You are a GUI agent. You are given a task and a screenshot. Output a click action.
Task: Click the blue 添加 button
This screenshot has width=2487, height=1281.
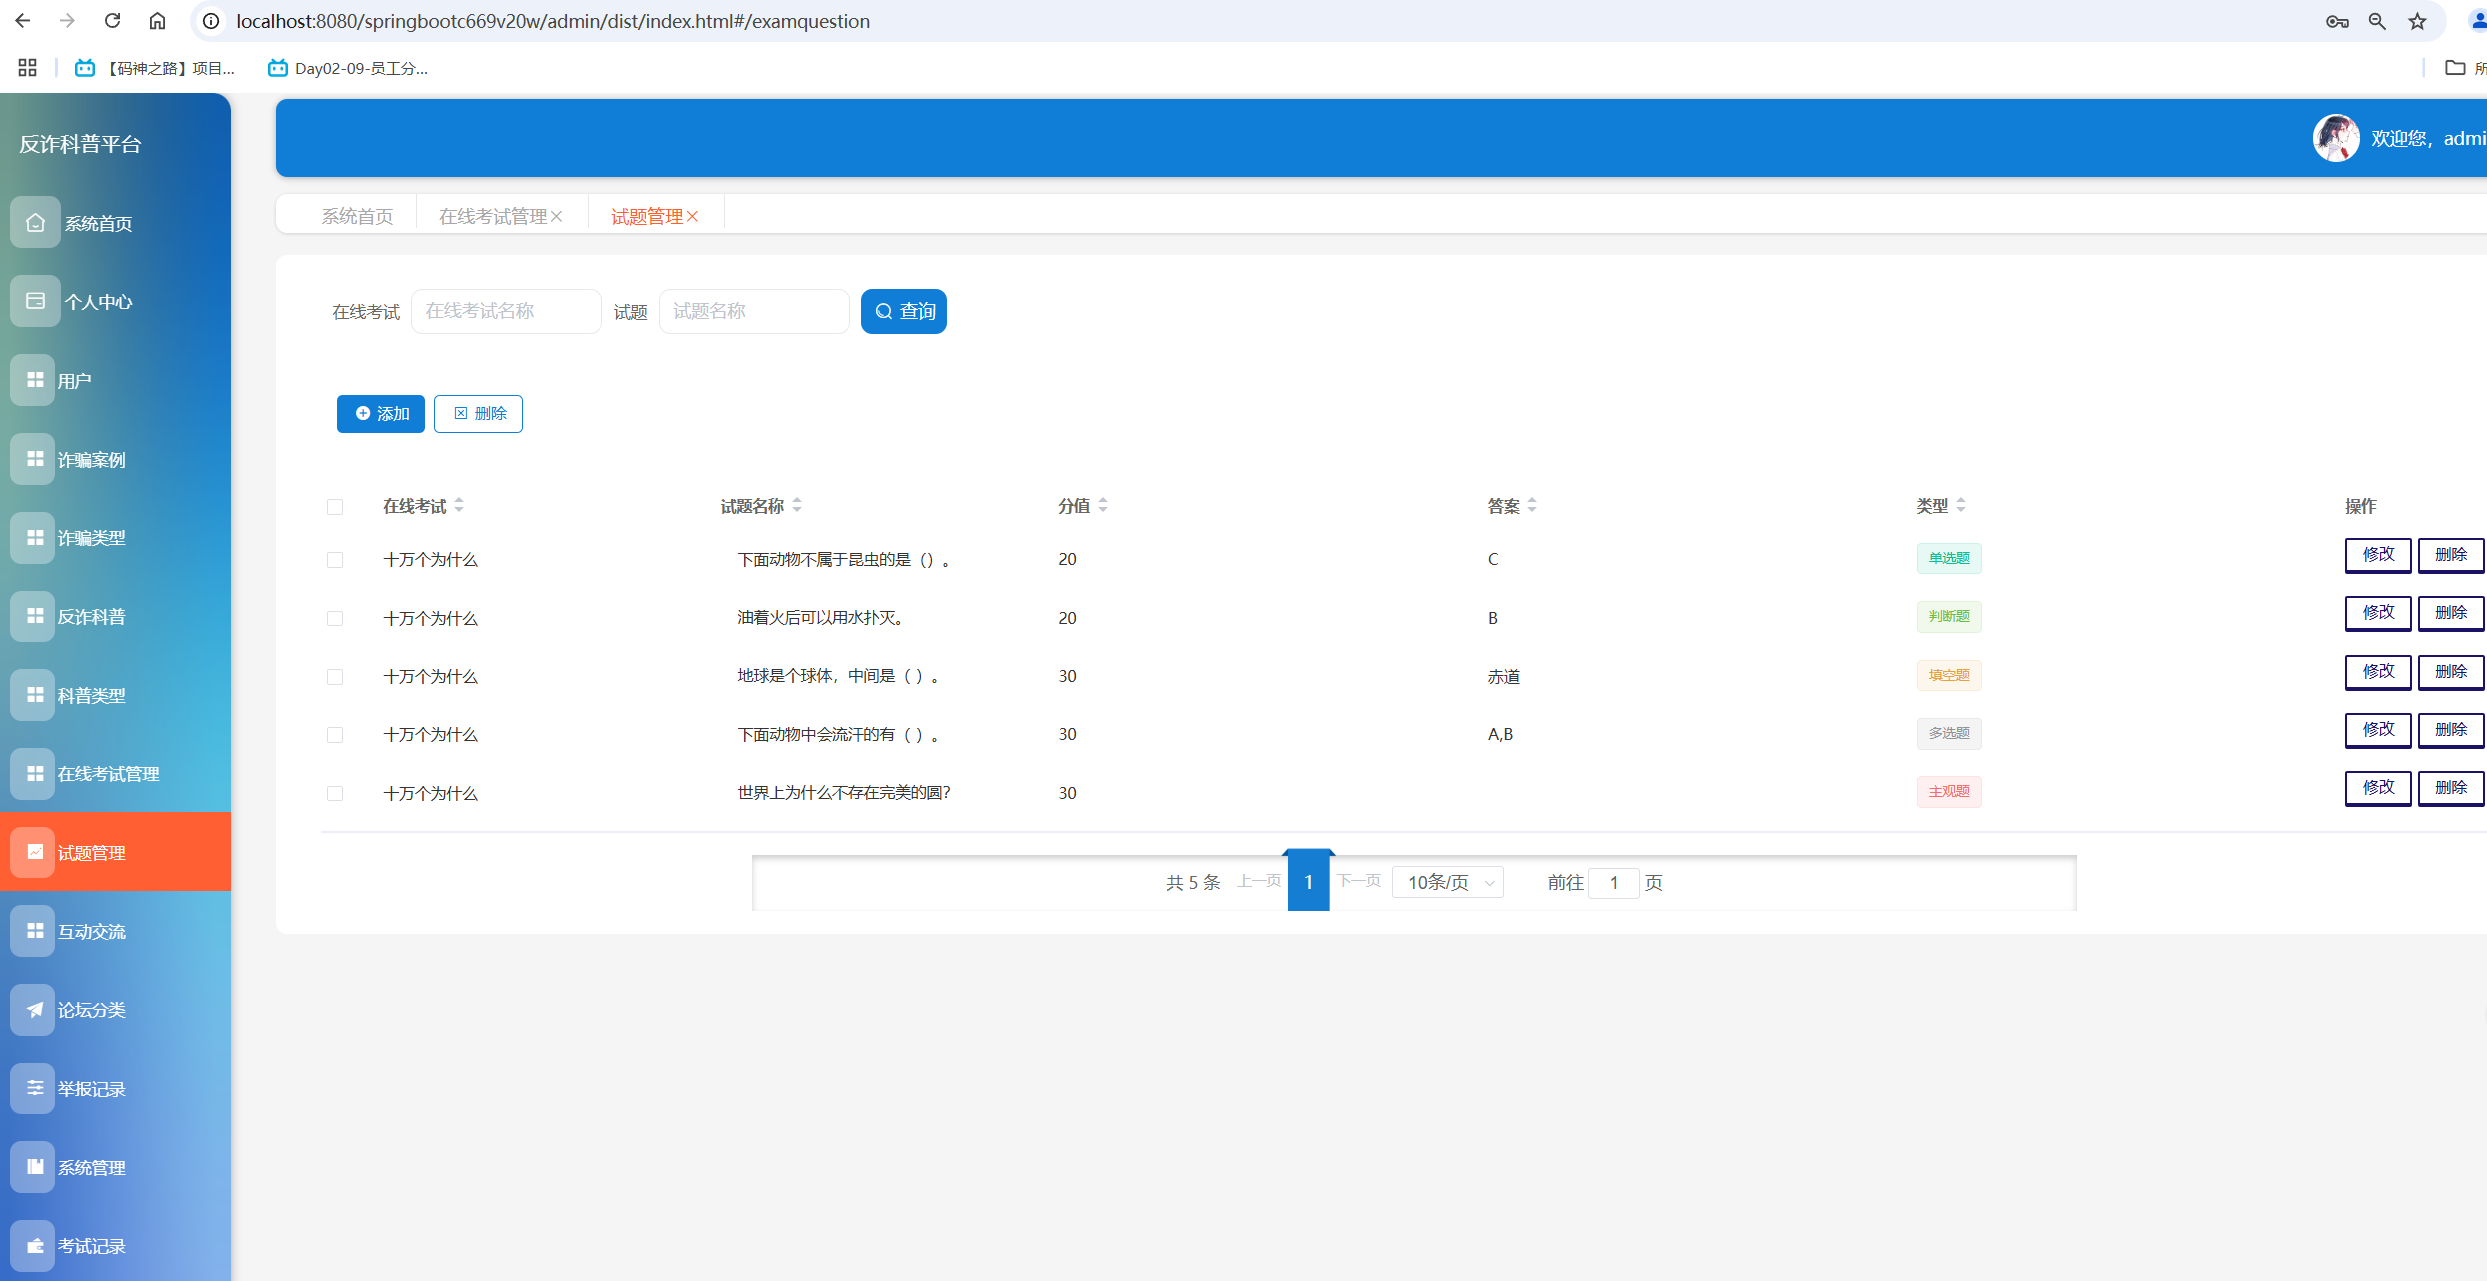[x=380, y=414]
